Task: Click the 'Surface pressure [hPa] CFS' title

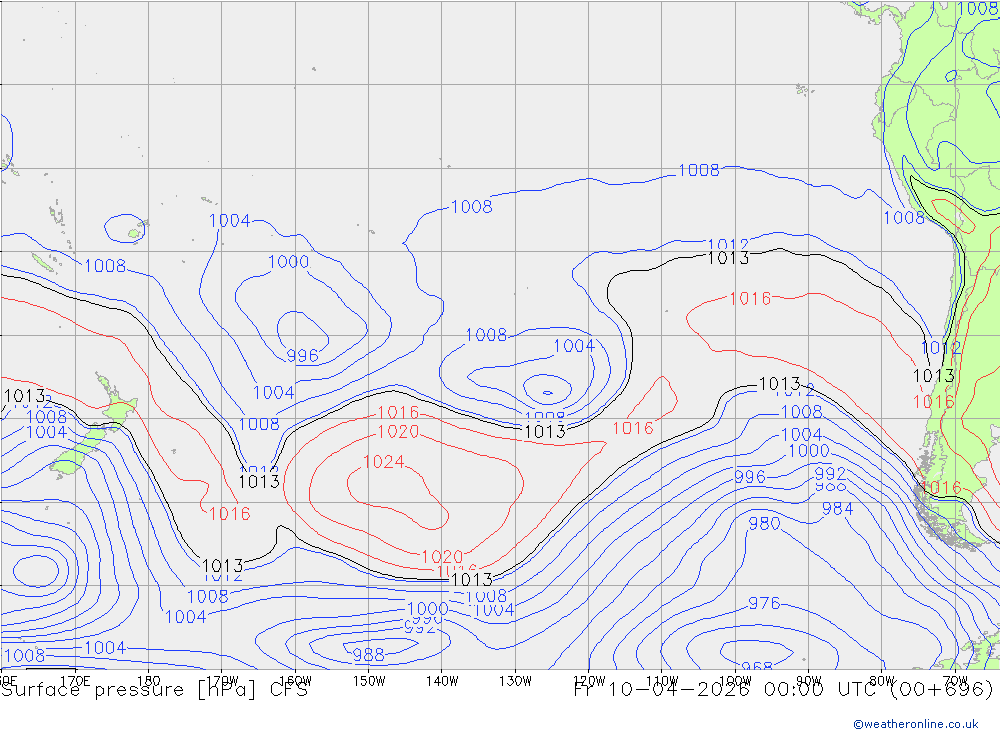Action: pyautogui.click(x=154, y=690)
